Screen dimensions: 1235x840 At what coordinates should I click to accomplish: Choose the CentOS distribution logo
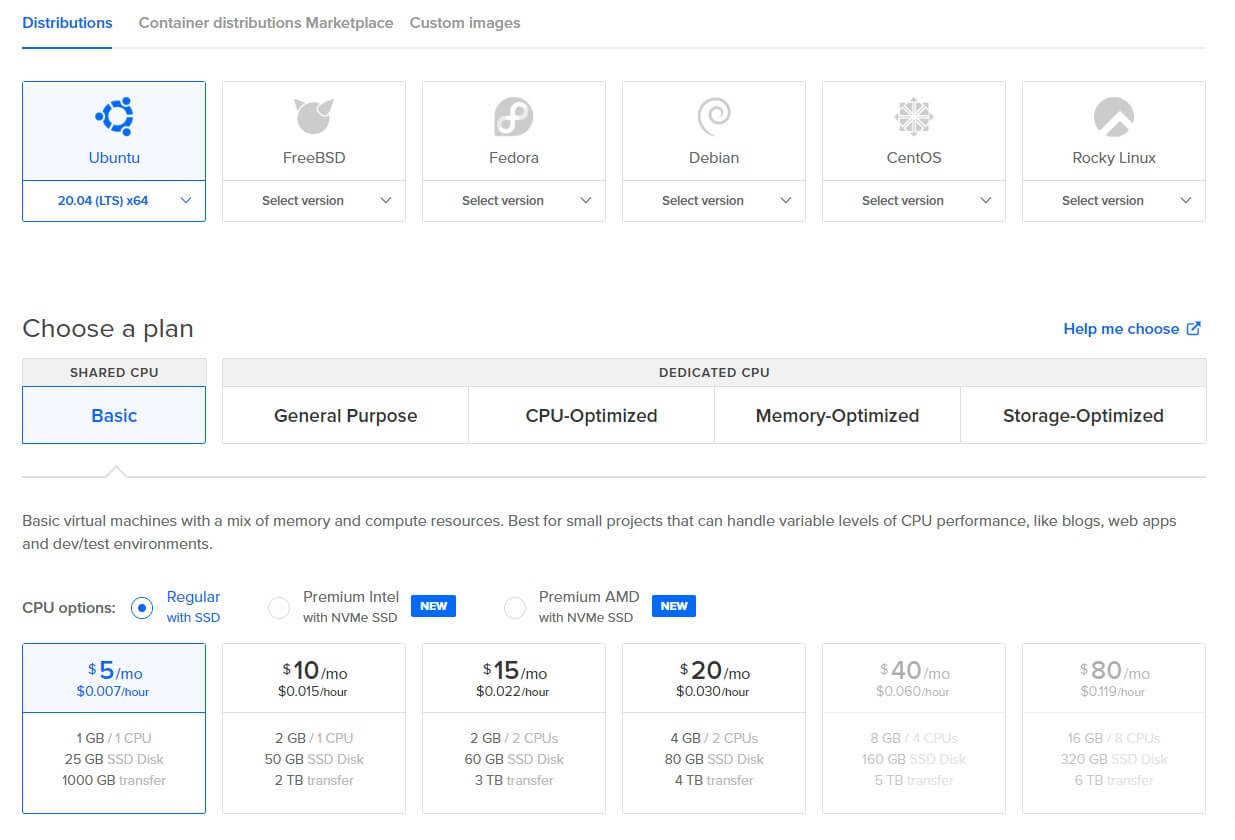914,117
